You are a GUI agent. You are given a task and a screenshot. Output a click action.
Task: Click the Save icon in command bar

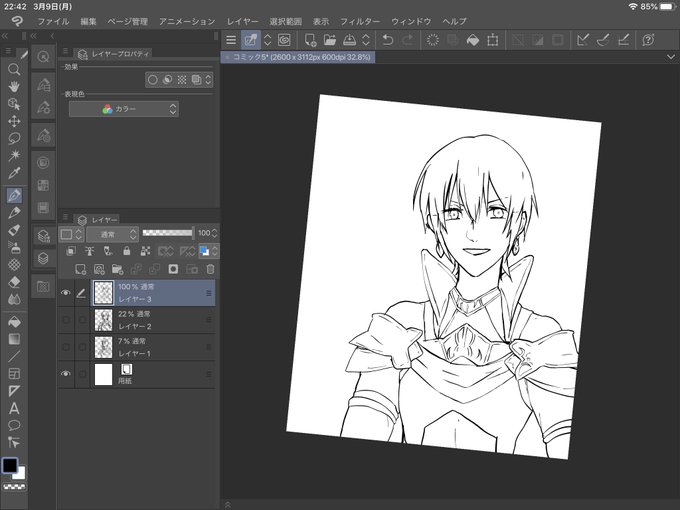(x=350, y=40)
